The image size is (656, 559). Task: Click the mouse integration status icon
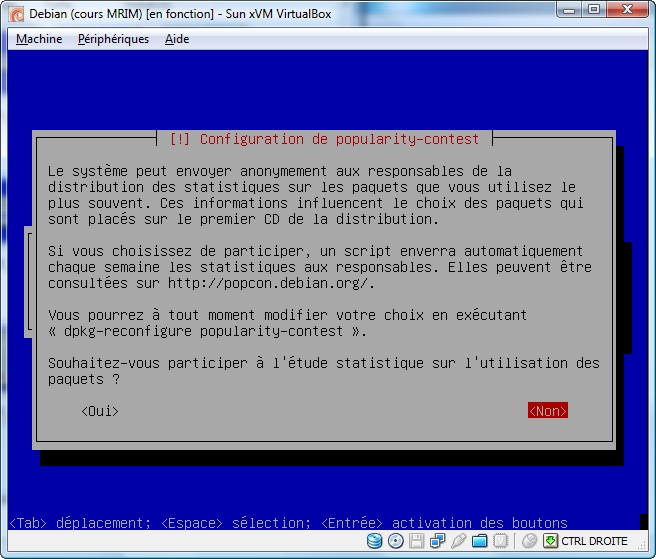tap(529, 541)
